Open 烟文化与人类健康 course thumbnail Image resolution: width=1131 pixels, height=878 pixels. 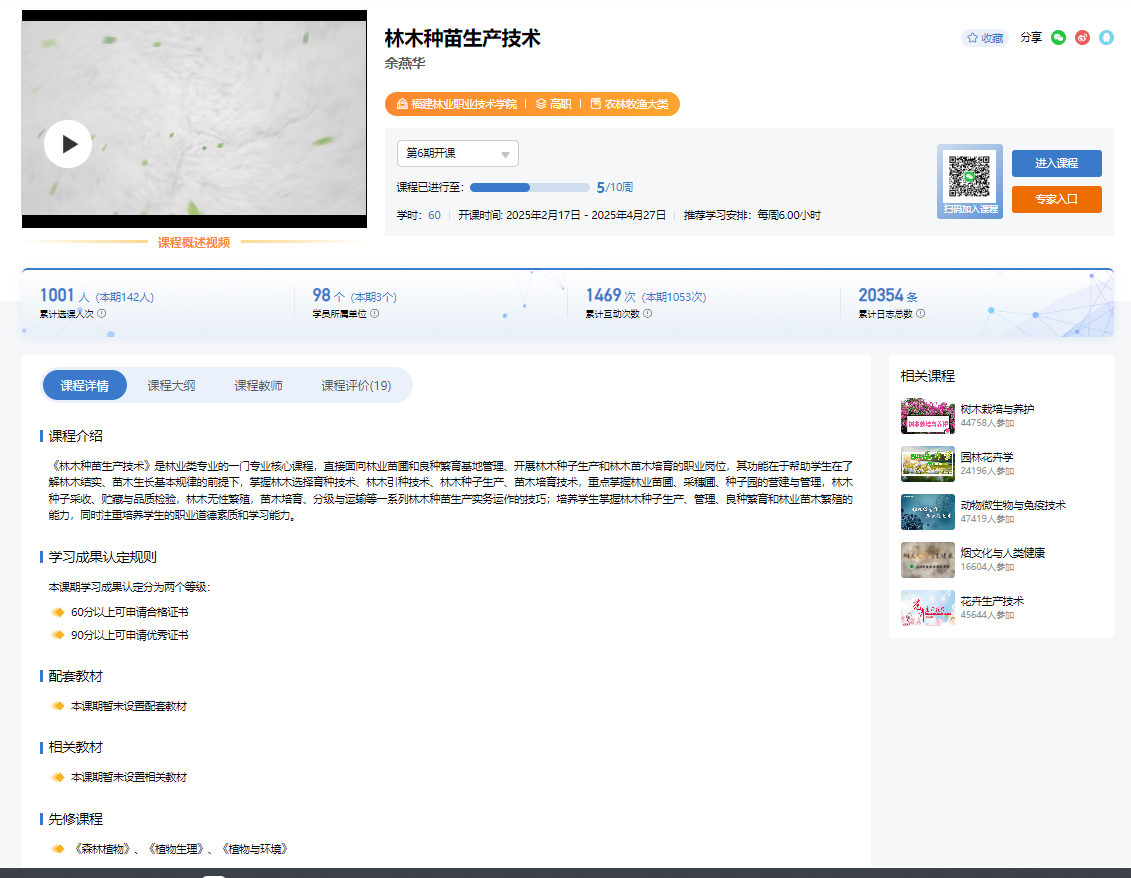pyautogui.click(x=928, y=560)
